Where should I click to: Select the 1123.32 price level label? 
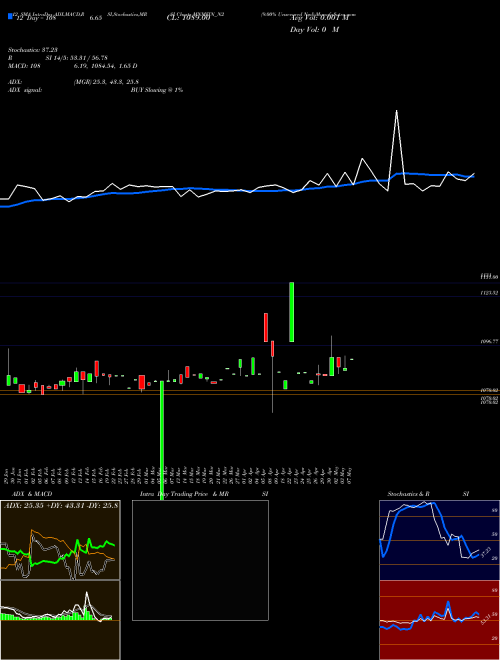click(489, 293)
